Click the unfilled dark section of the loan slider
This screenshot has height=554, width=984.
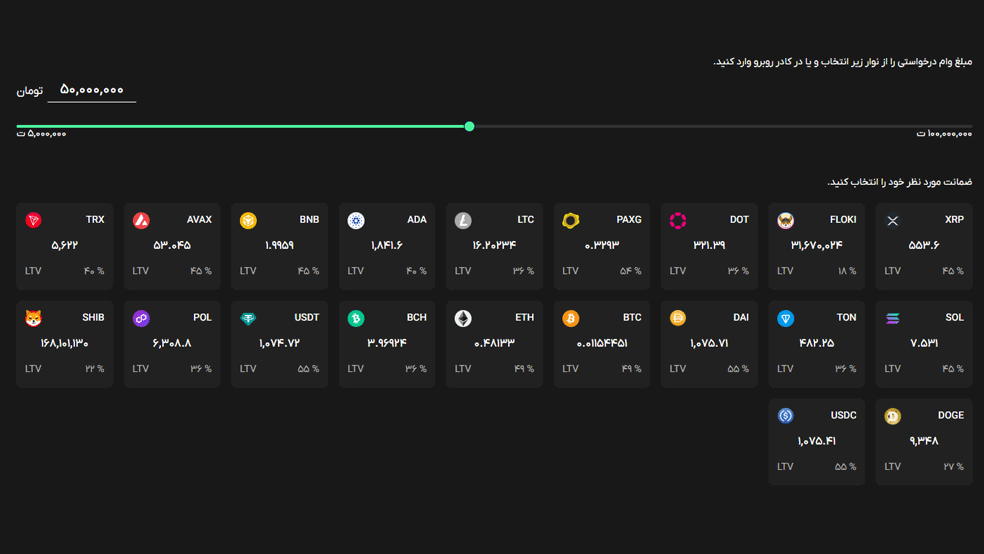(x=723, y=126)
